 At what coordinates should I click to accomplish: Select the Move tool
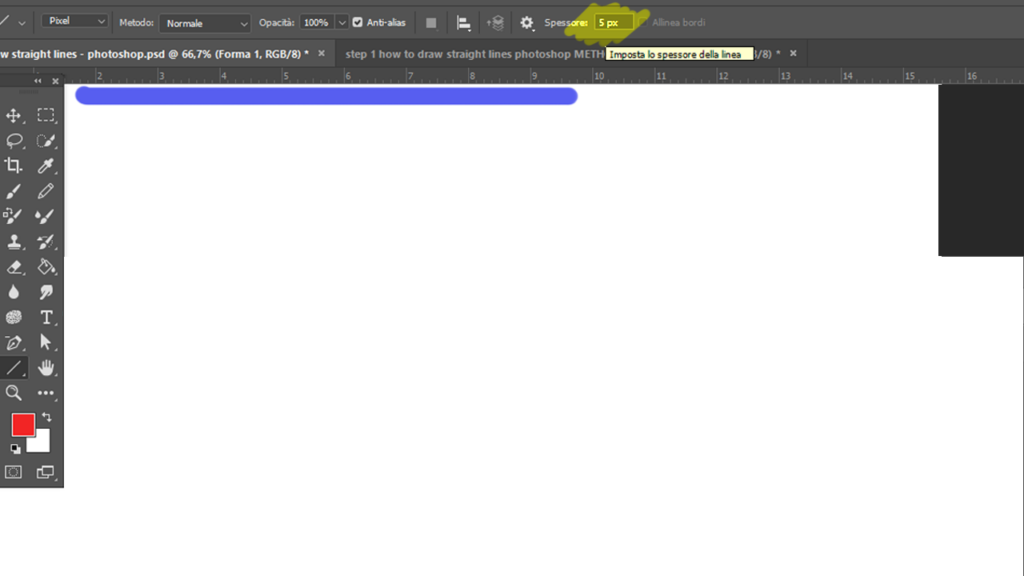[x=14, y=116]
